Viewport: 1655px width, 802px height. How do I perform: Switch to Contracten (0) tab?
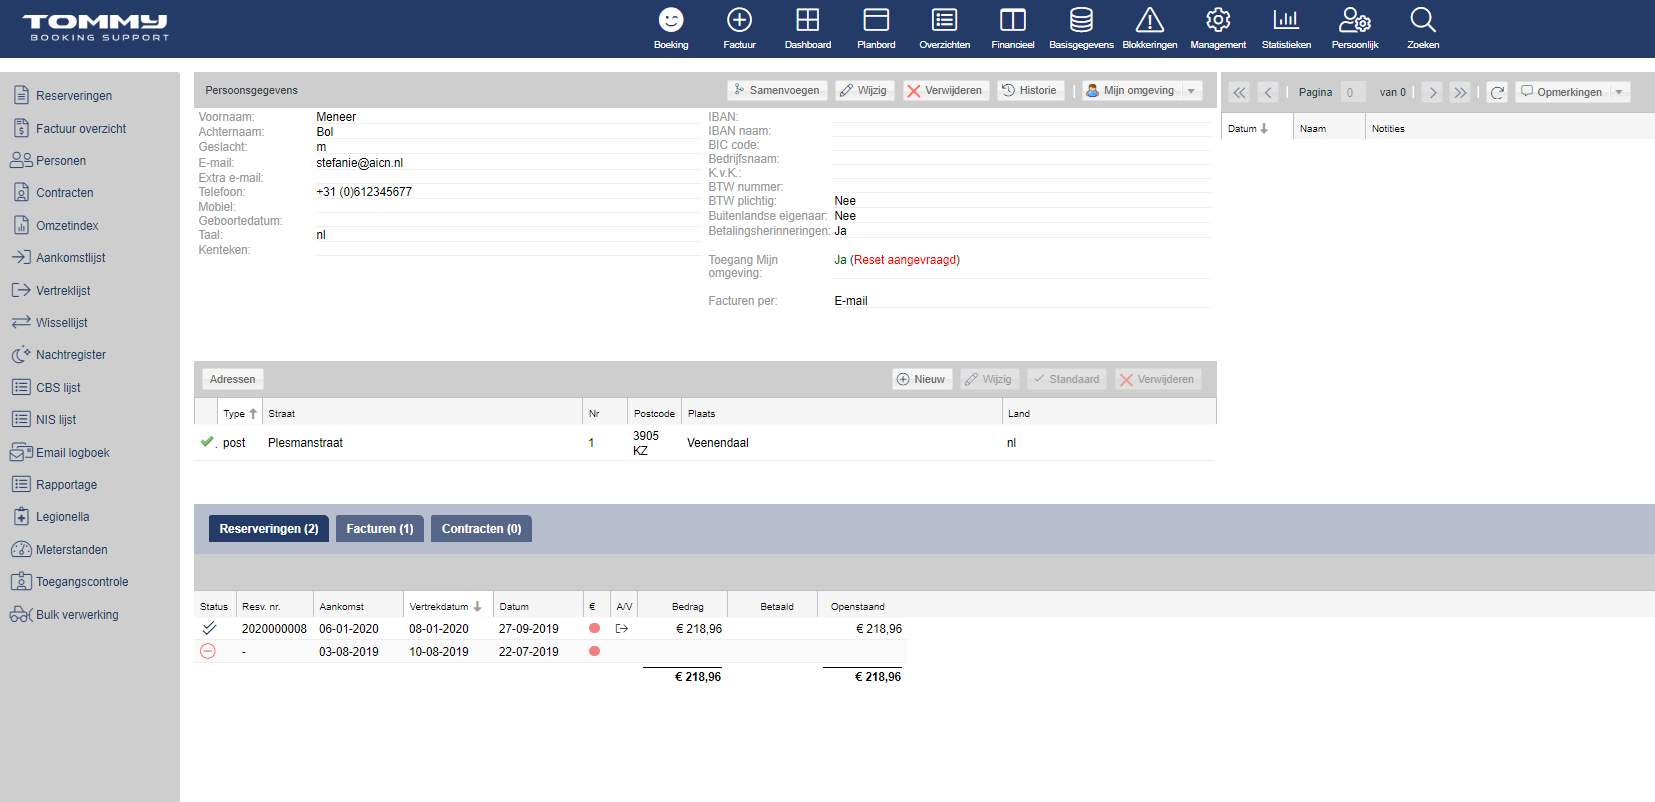481,529
